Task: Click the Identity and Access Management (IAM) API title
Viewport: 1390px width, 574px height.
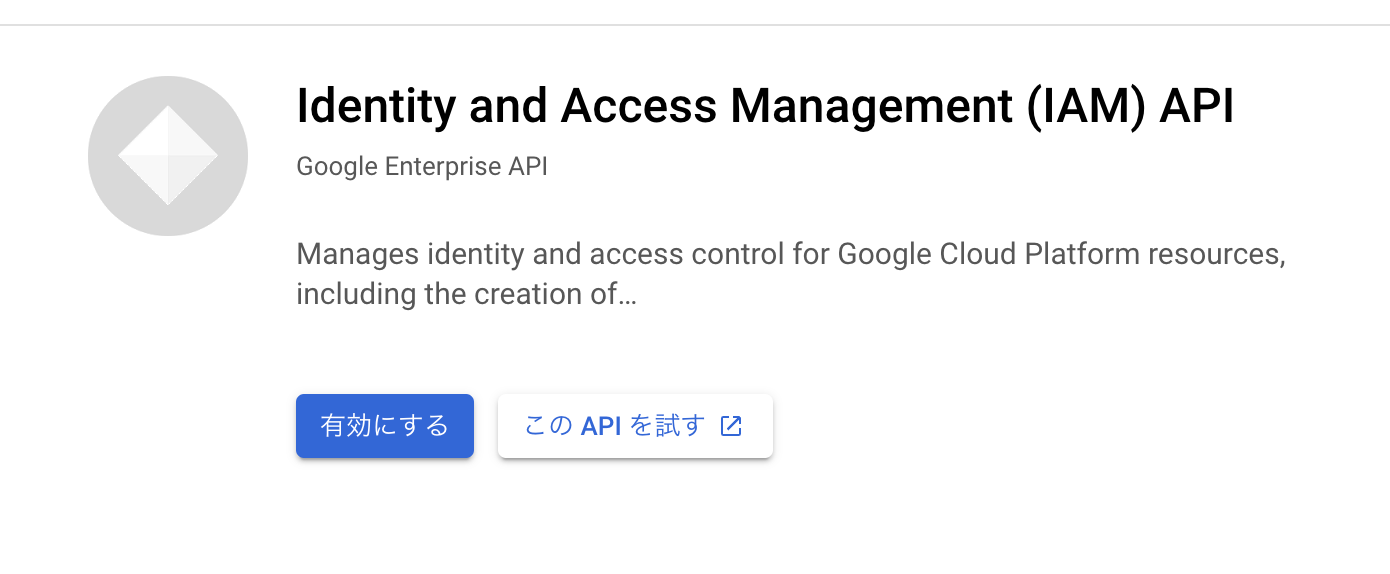Action: [765, 107]
